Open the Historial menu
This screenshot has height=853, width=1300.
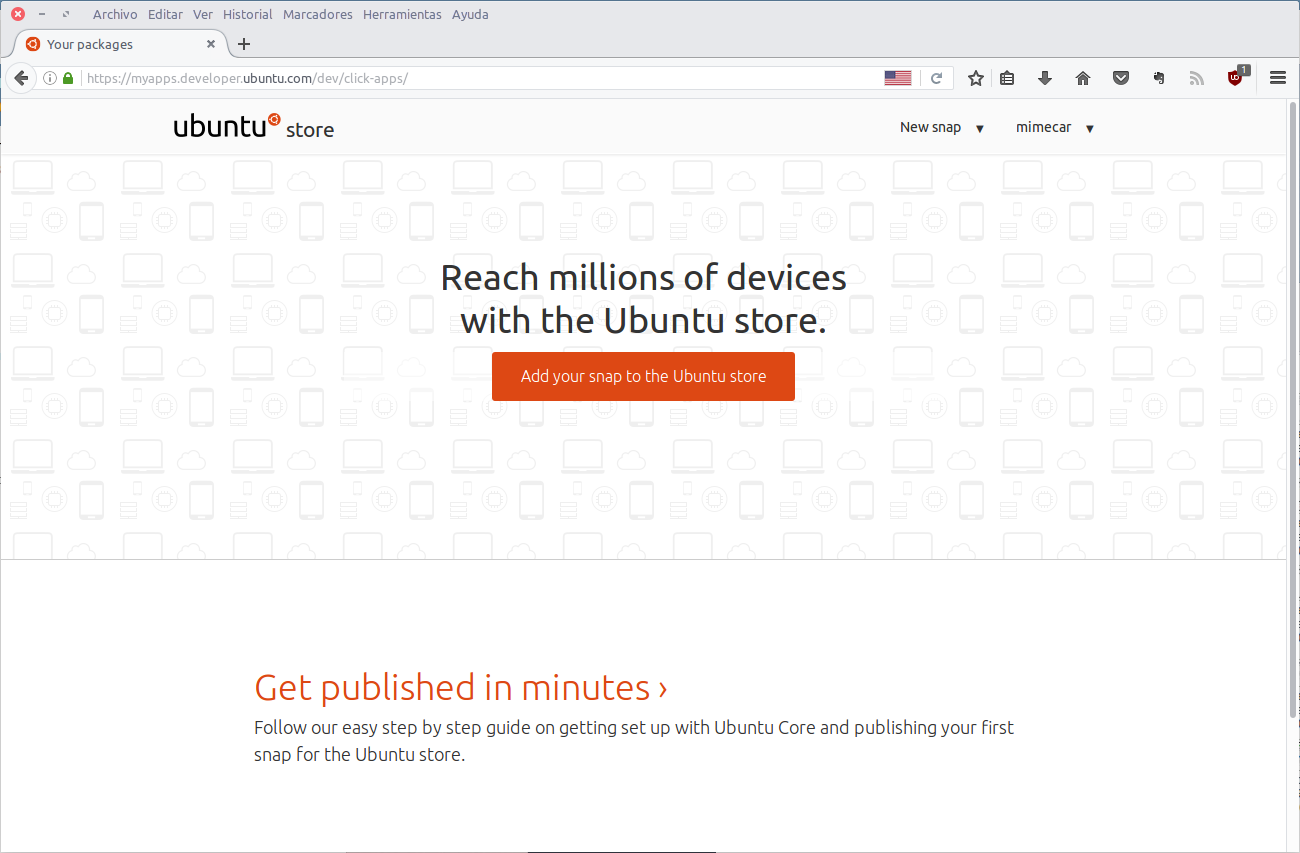tap(248, 14)
